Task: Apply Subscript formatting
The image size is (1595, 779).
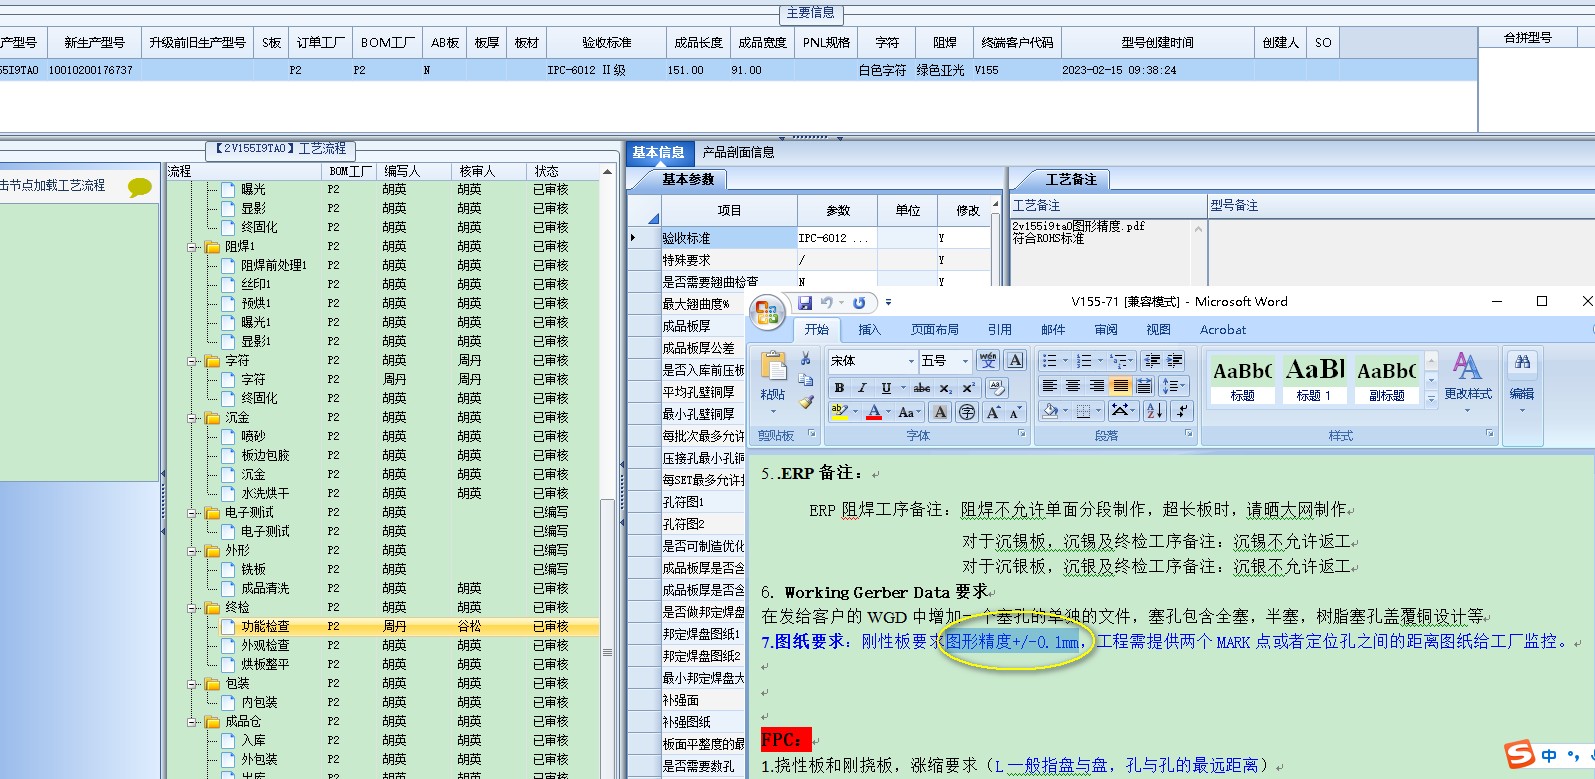Action: (946, 388)
